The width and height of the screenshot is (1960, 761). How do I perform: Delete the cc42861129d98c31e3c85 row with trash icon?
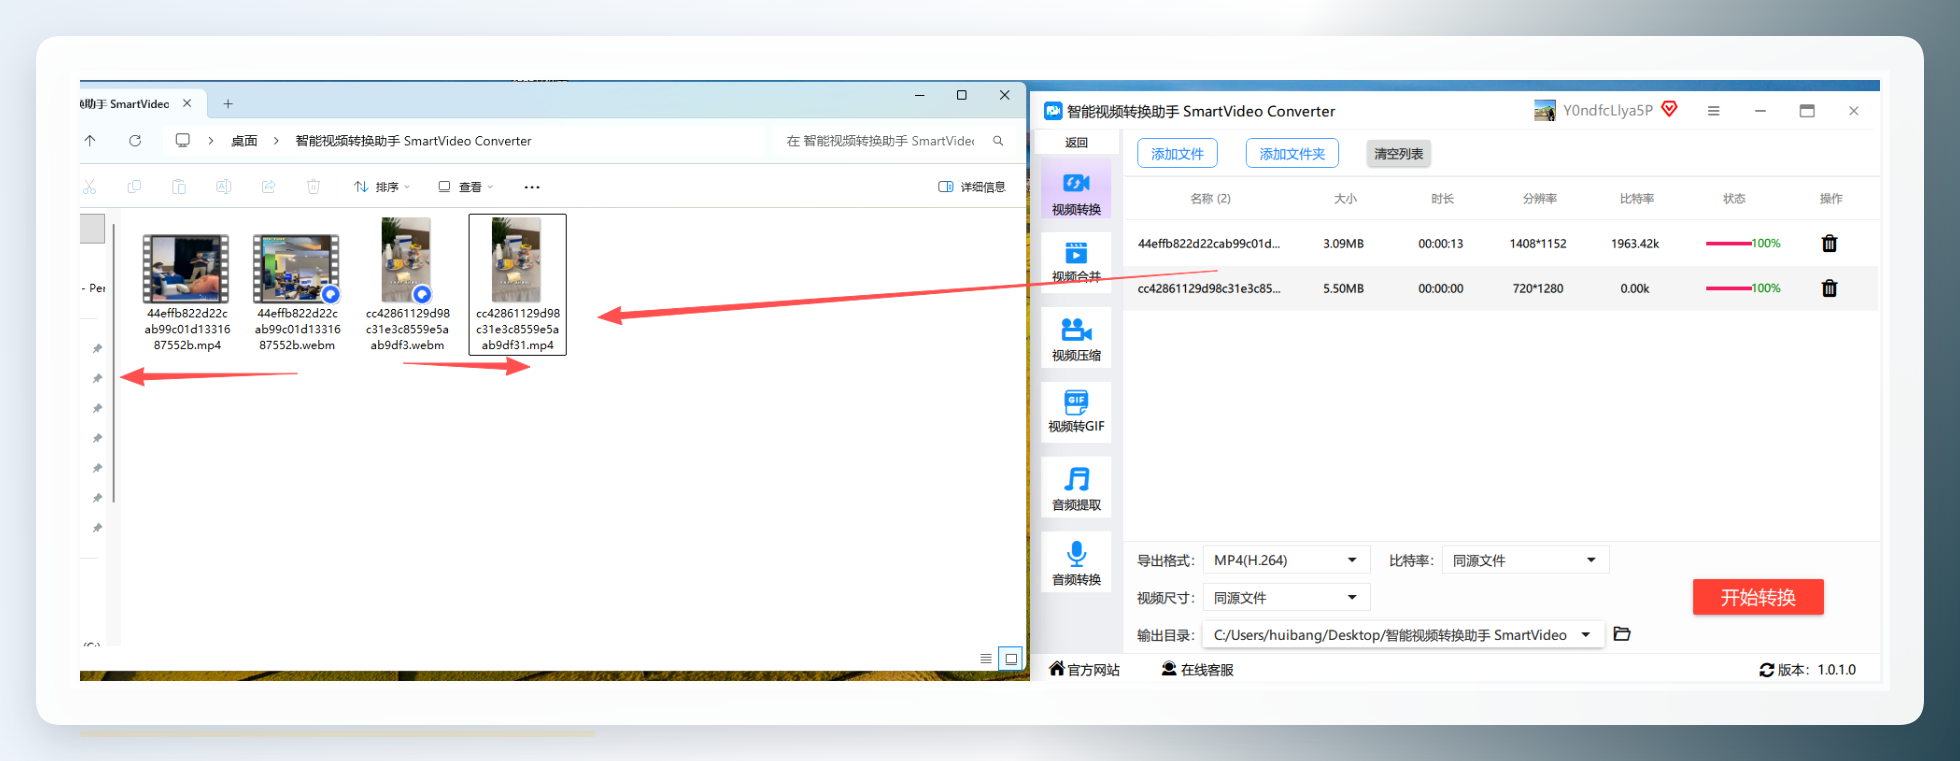1829,288
